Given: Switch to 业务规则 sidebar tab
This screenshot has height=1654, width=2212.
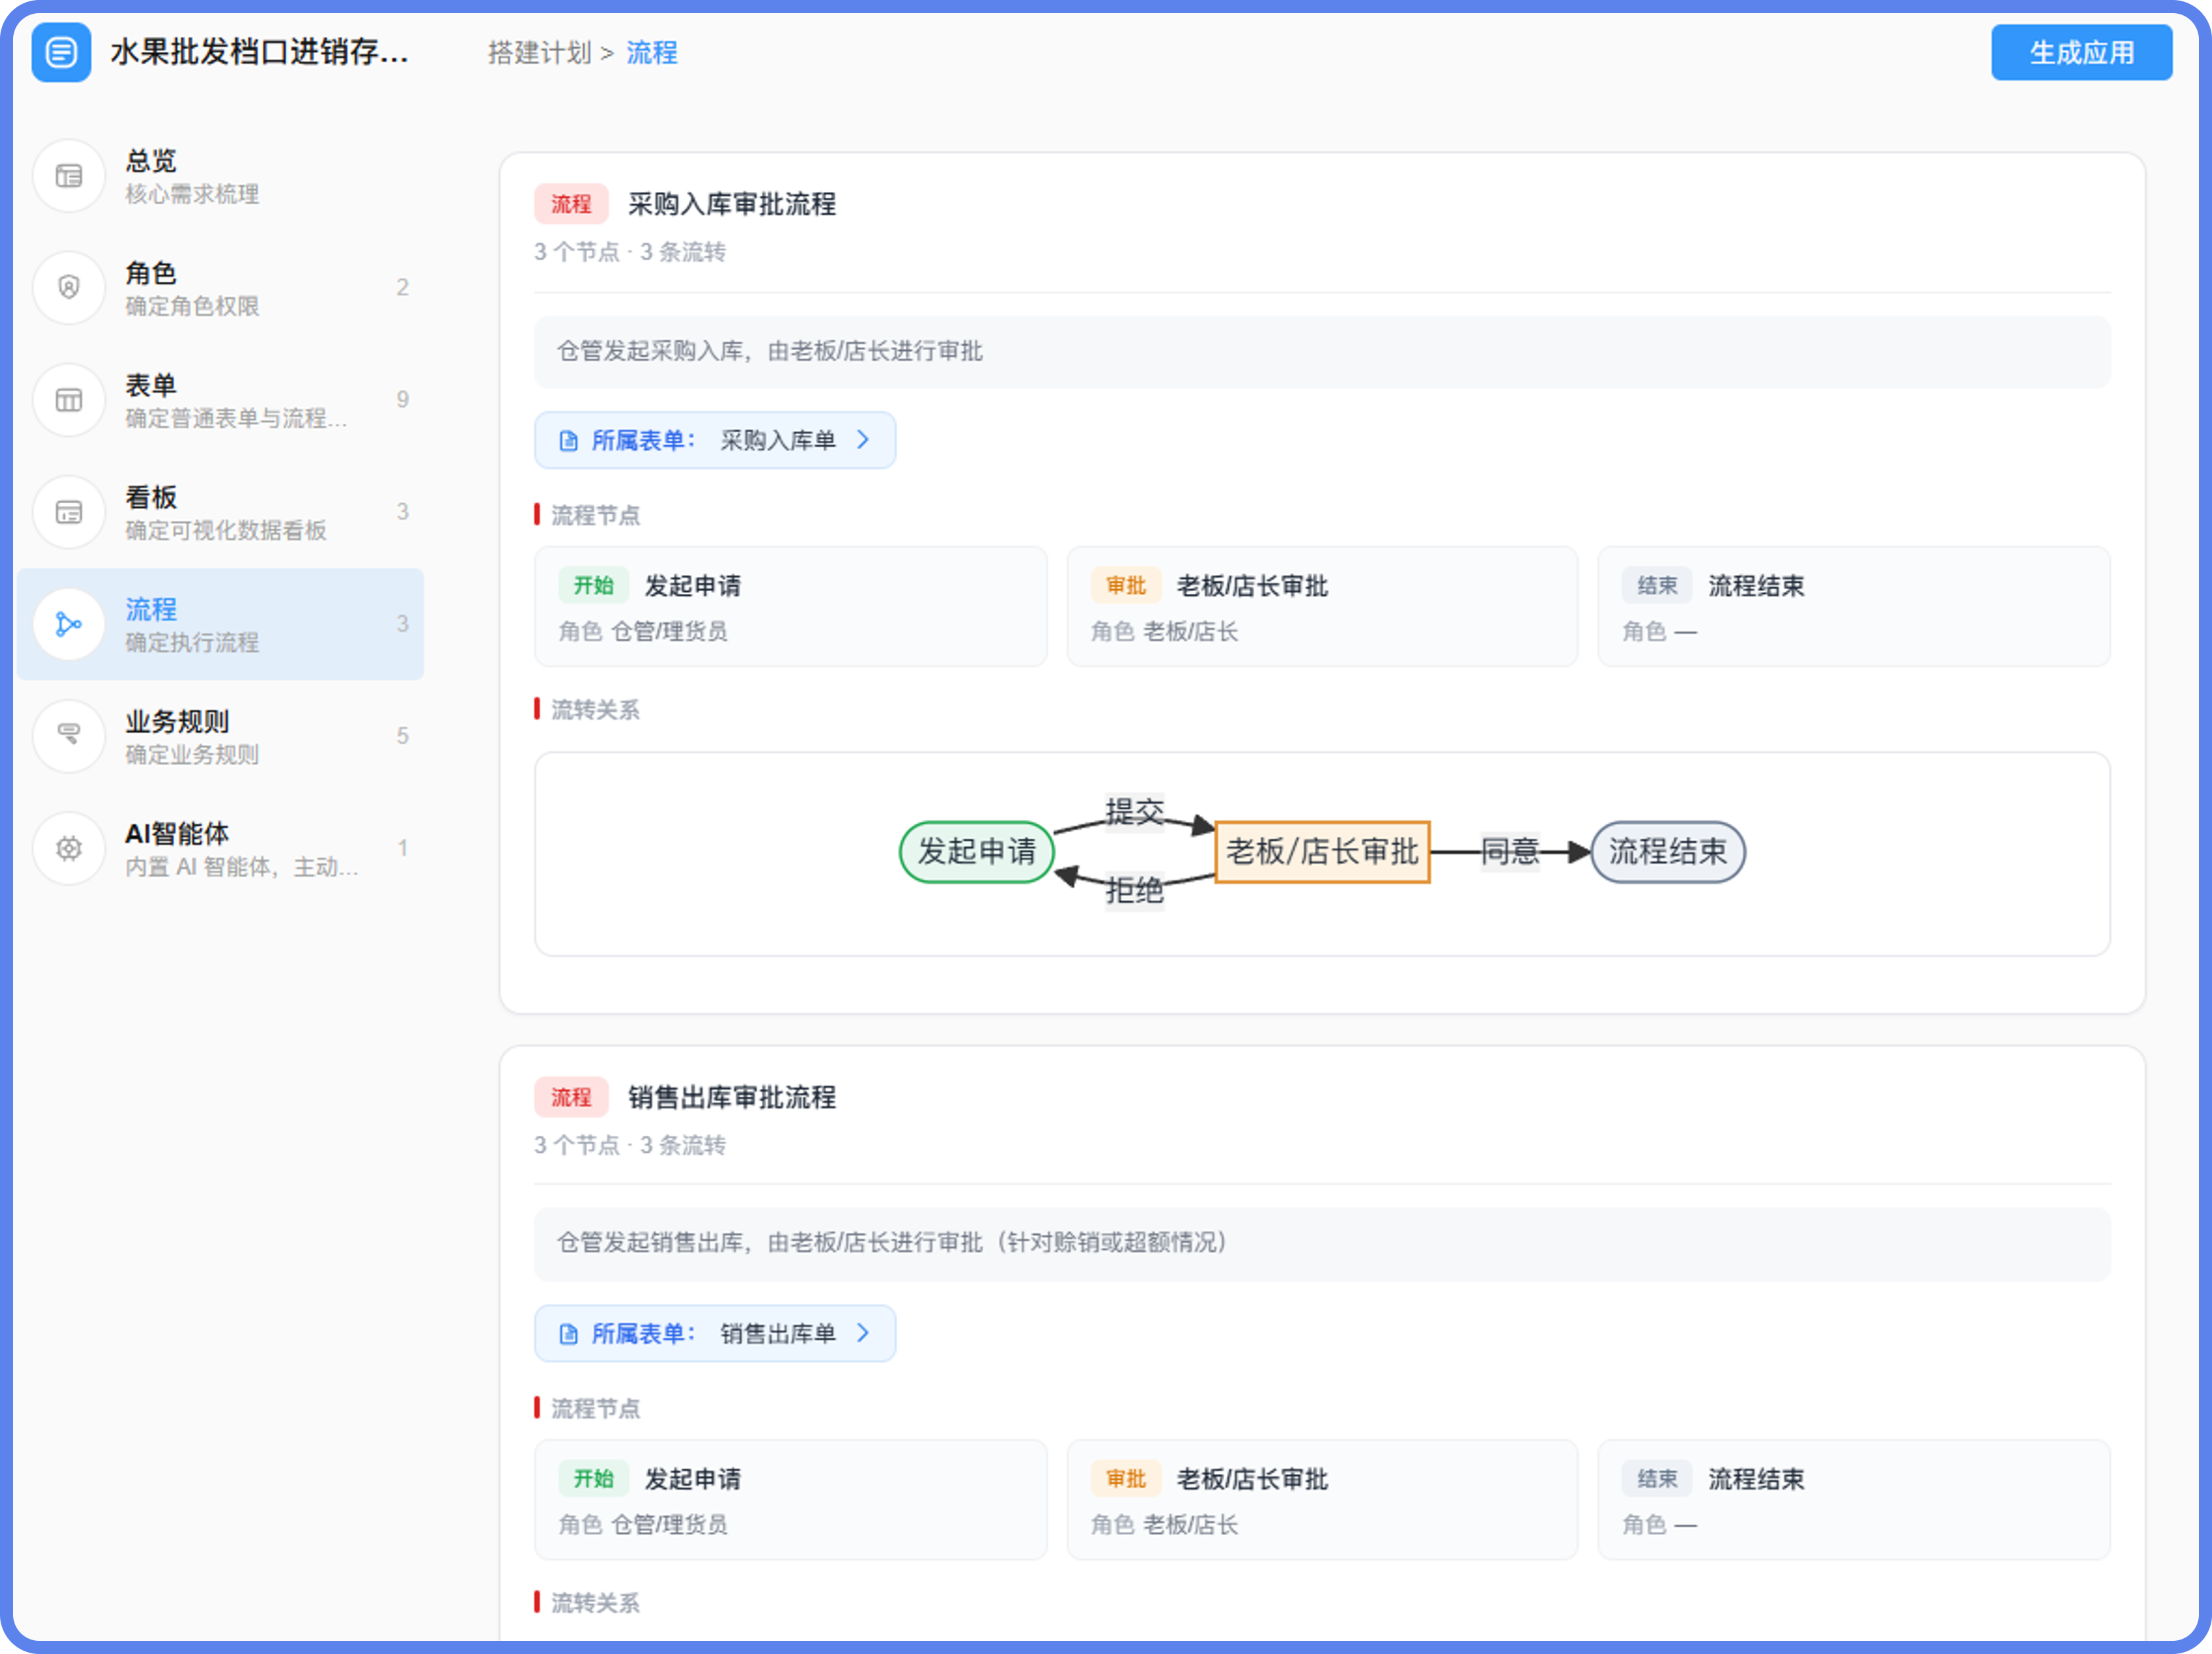Looking at the screenshot, I should pos(220,736).
